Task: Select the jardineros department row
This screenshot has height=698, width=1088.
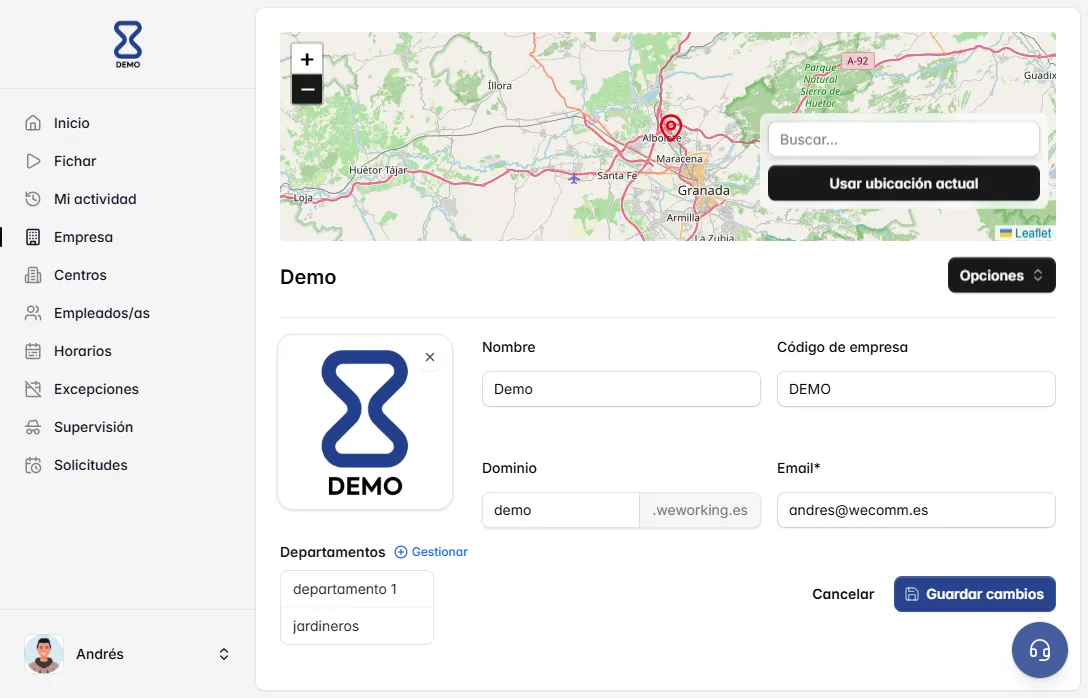Action: coord(357,626)
